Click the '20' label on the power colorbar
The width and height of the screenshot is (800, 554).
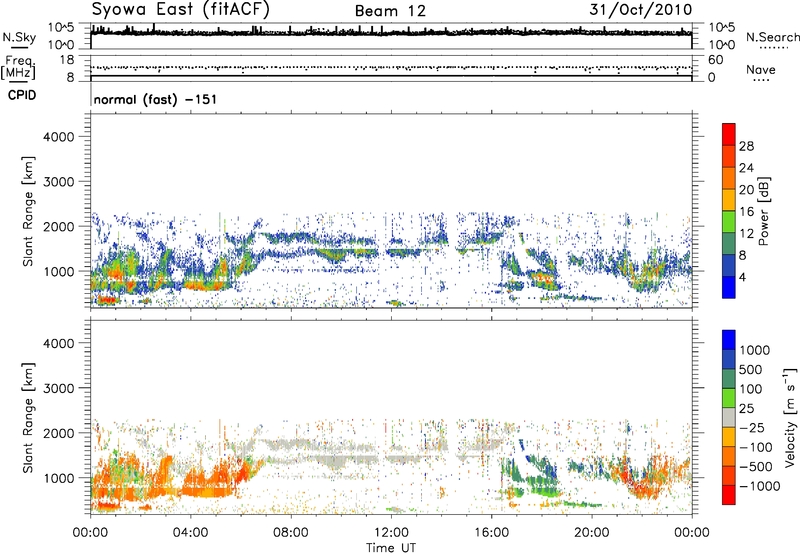[x=746, y=190]
